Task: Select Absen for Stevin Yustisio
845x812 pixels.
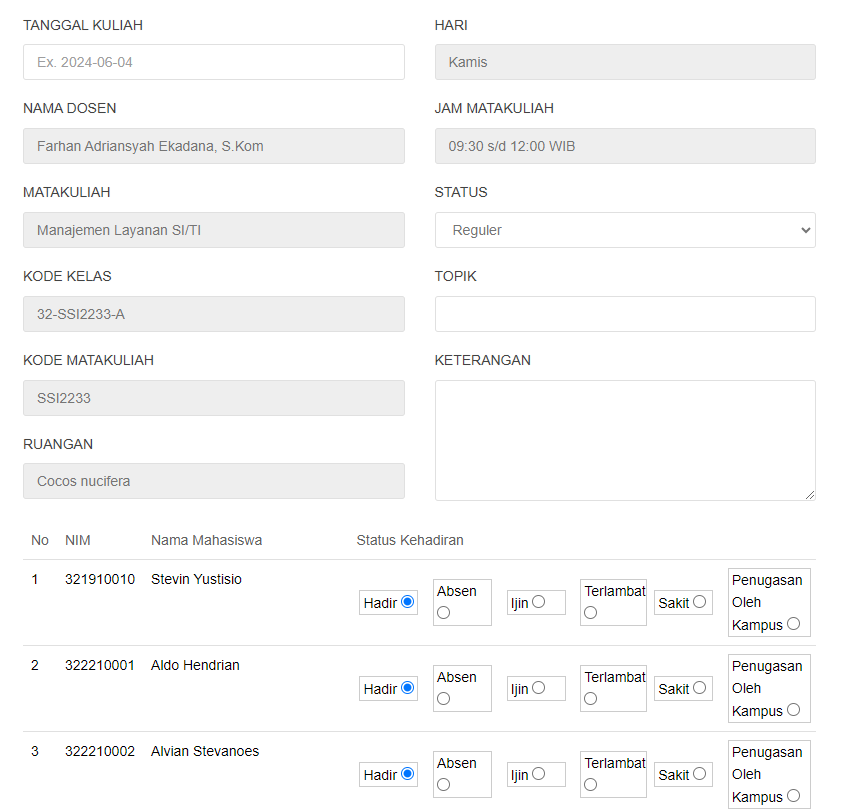Action: tap(444, 613)
